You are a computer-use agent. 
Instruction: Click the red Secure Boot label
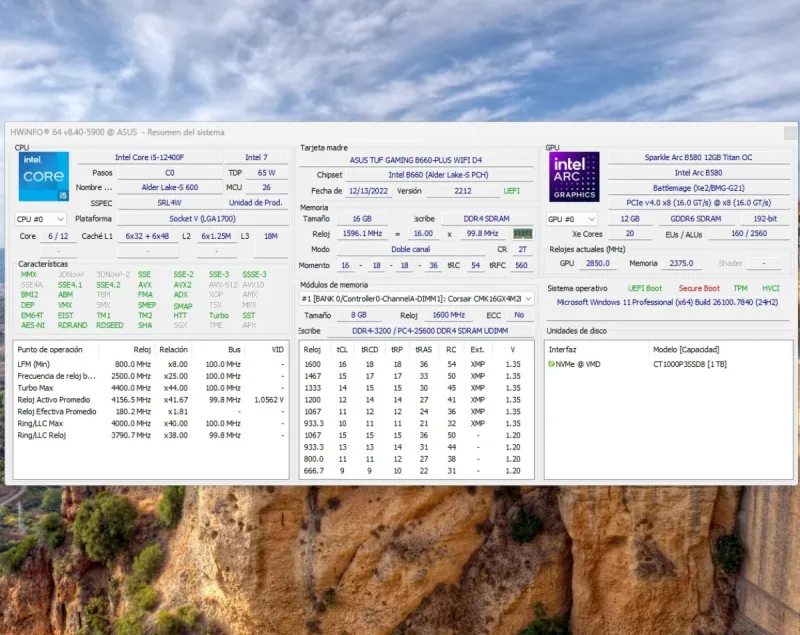coord(699,288)
